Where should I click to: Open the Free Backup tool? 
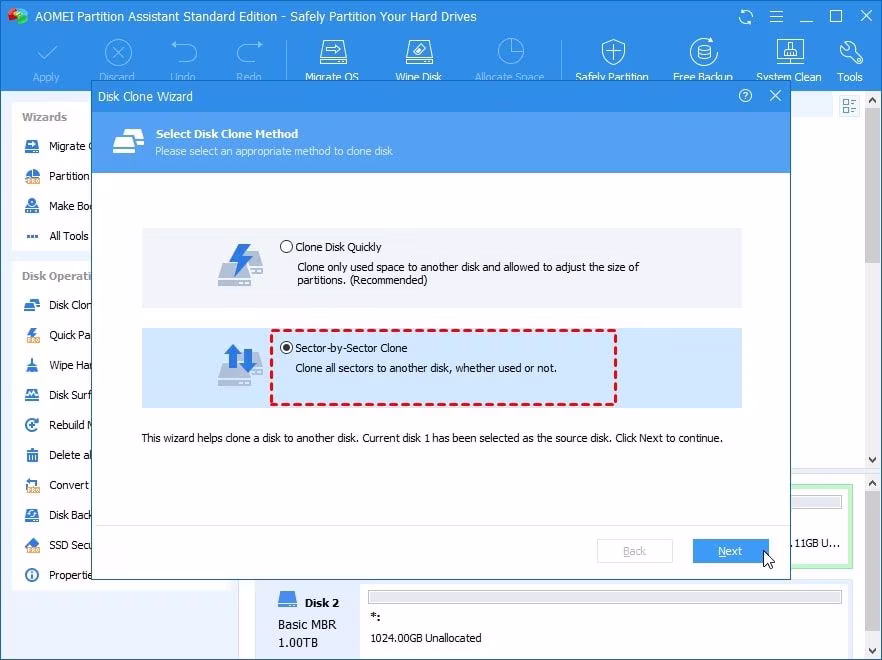click(703, 62)
